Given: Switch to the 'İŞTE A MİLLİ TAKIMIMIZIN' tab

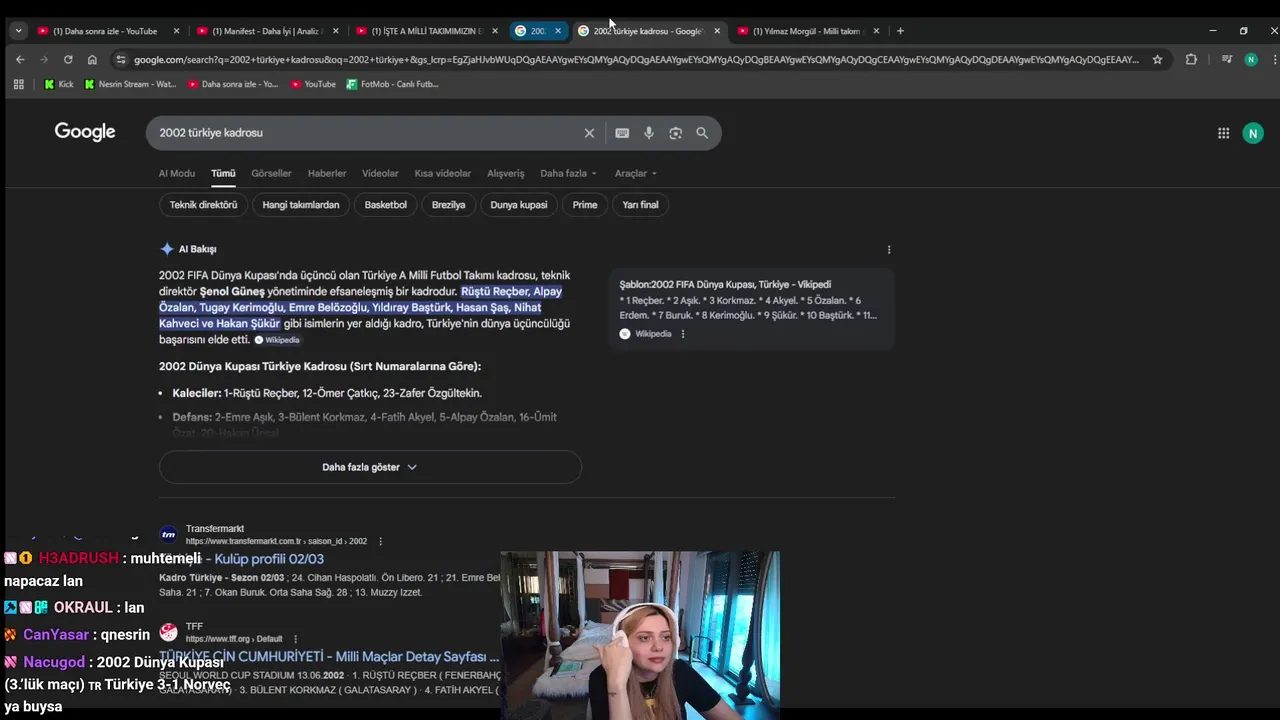Looking at the screenshot, I should 427,31.
